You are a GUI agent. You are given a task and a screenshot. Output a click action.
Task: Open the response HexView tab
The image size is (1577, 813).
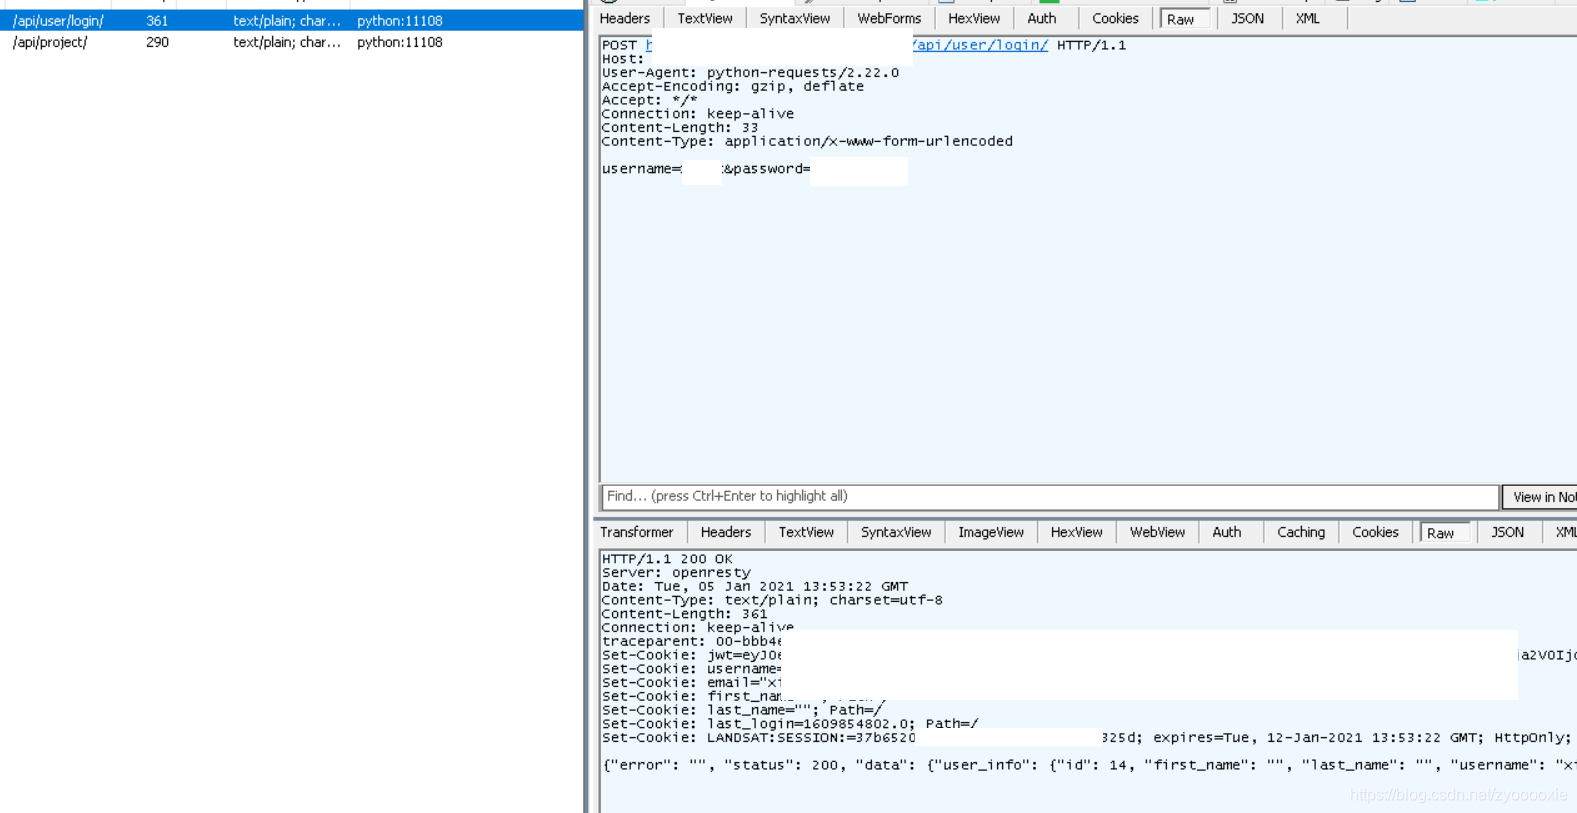[1076, 532]
